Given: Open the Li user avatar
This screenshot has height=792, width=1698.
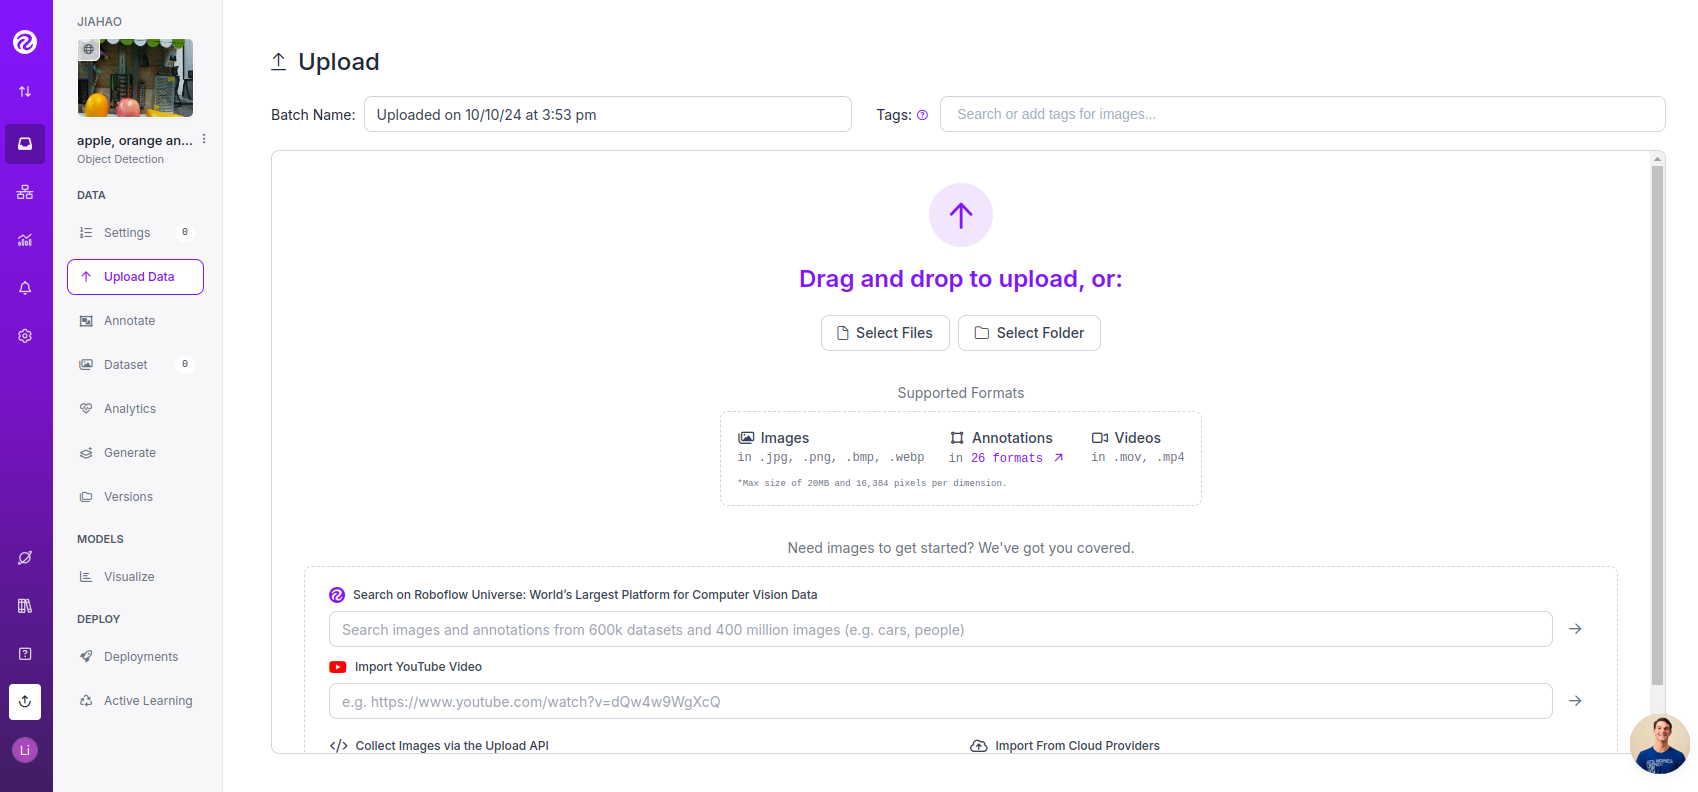Looking at the screenshot, I should tap(25, 750).
